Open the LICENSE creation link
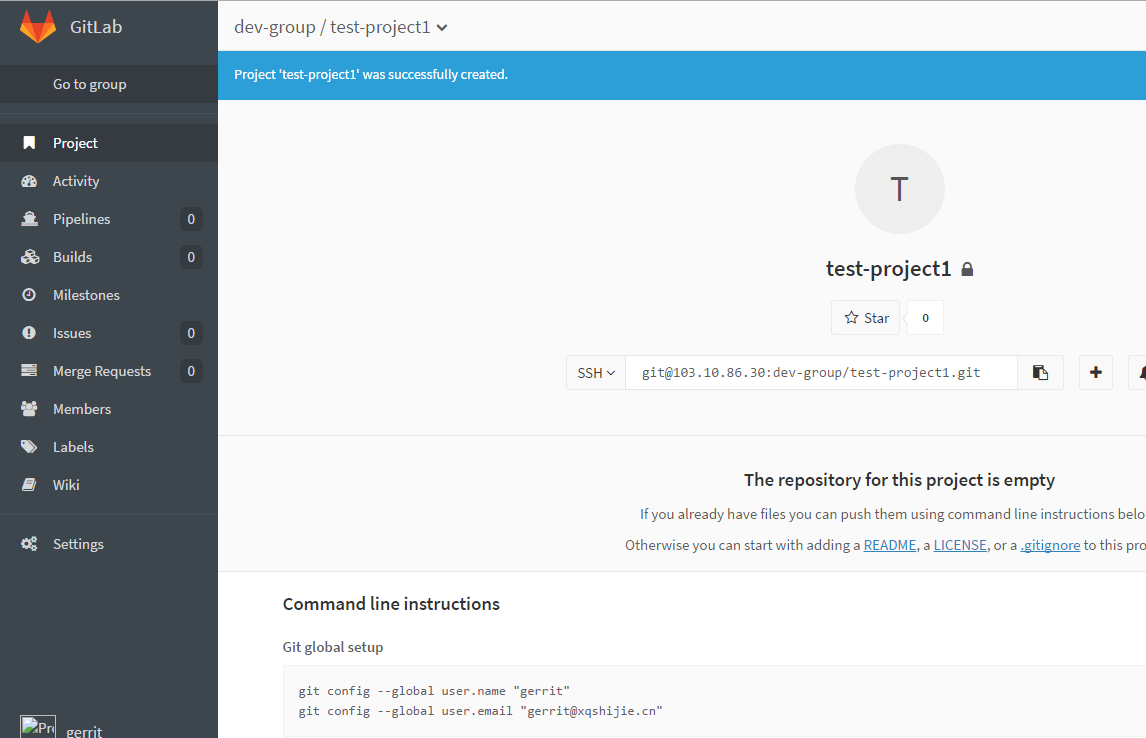 [x=960, y=544]
